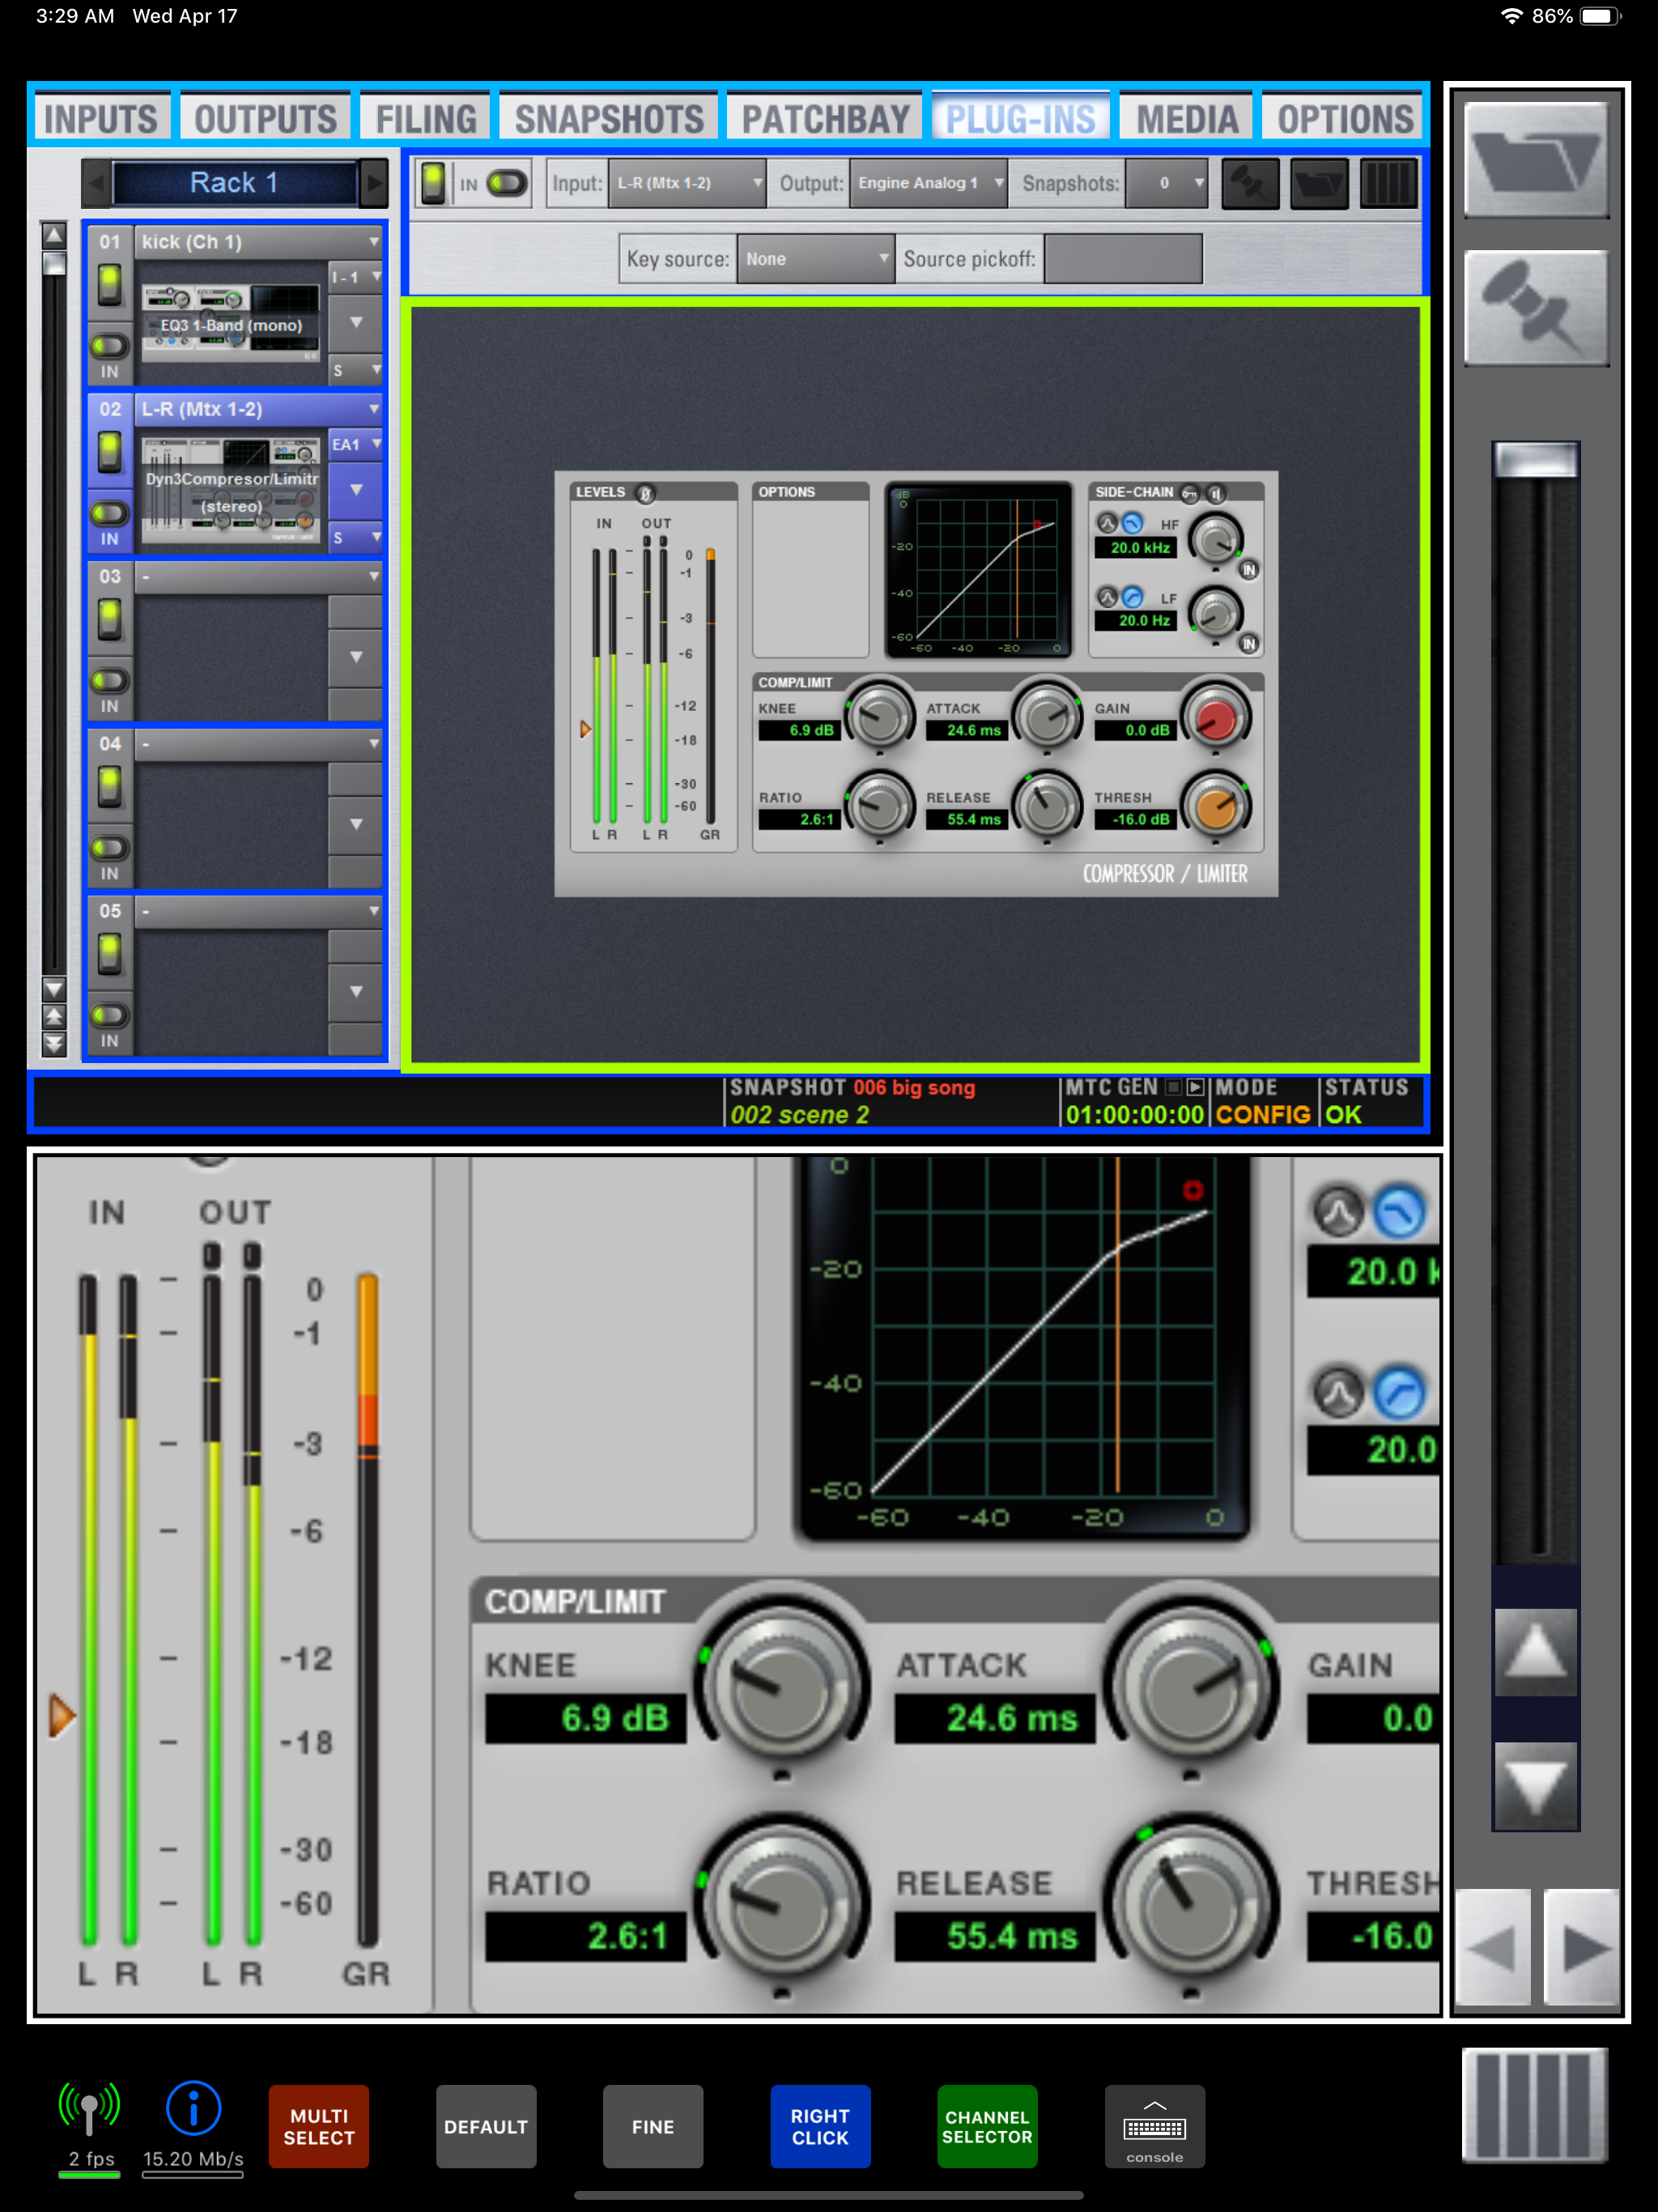Toggle IN switch on rack slot 02
Screen dimensions: 1658x2212
(109, 513)
